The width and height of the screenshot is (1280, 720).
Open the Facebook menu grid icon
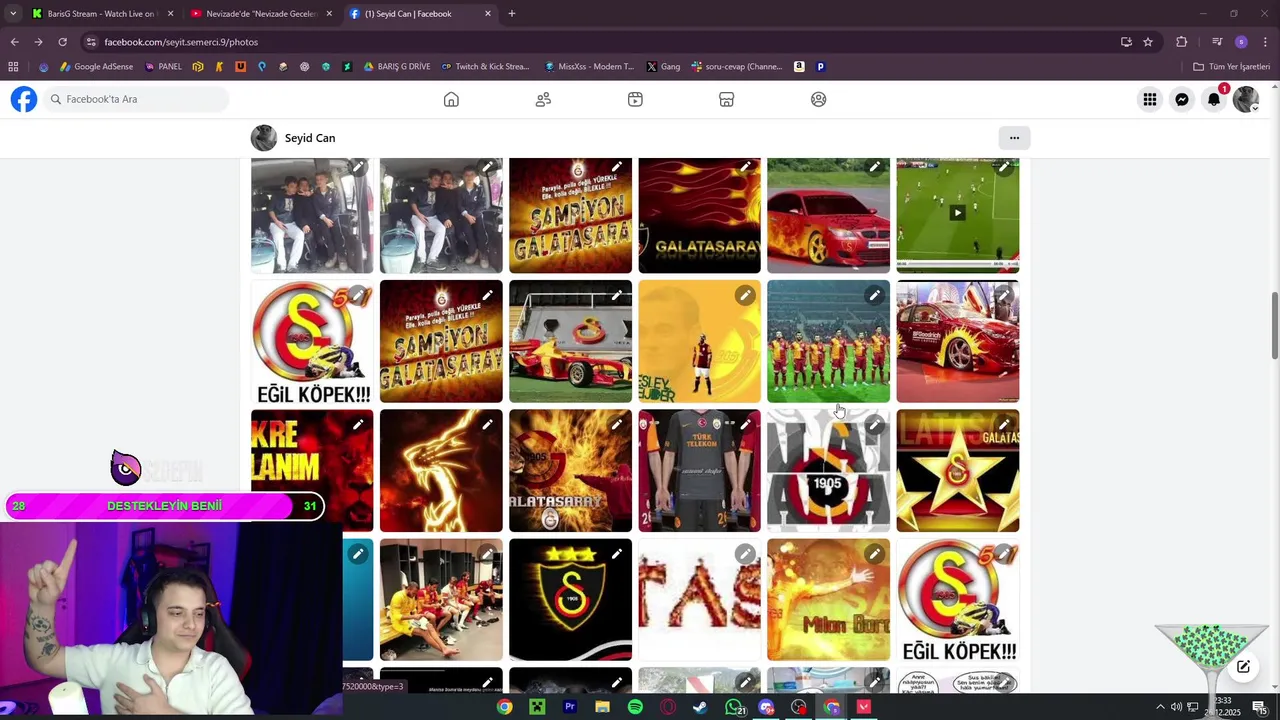tap(1150, 99)
